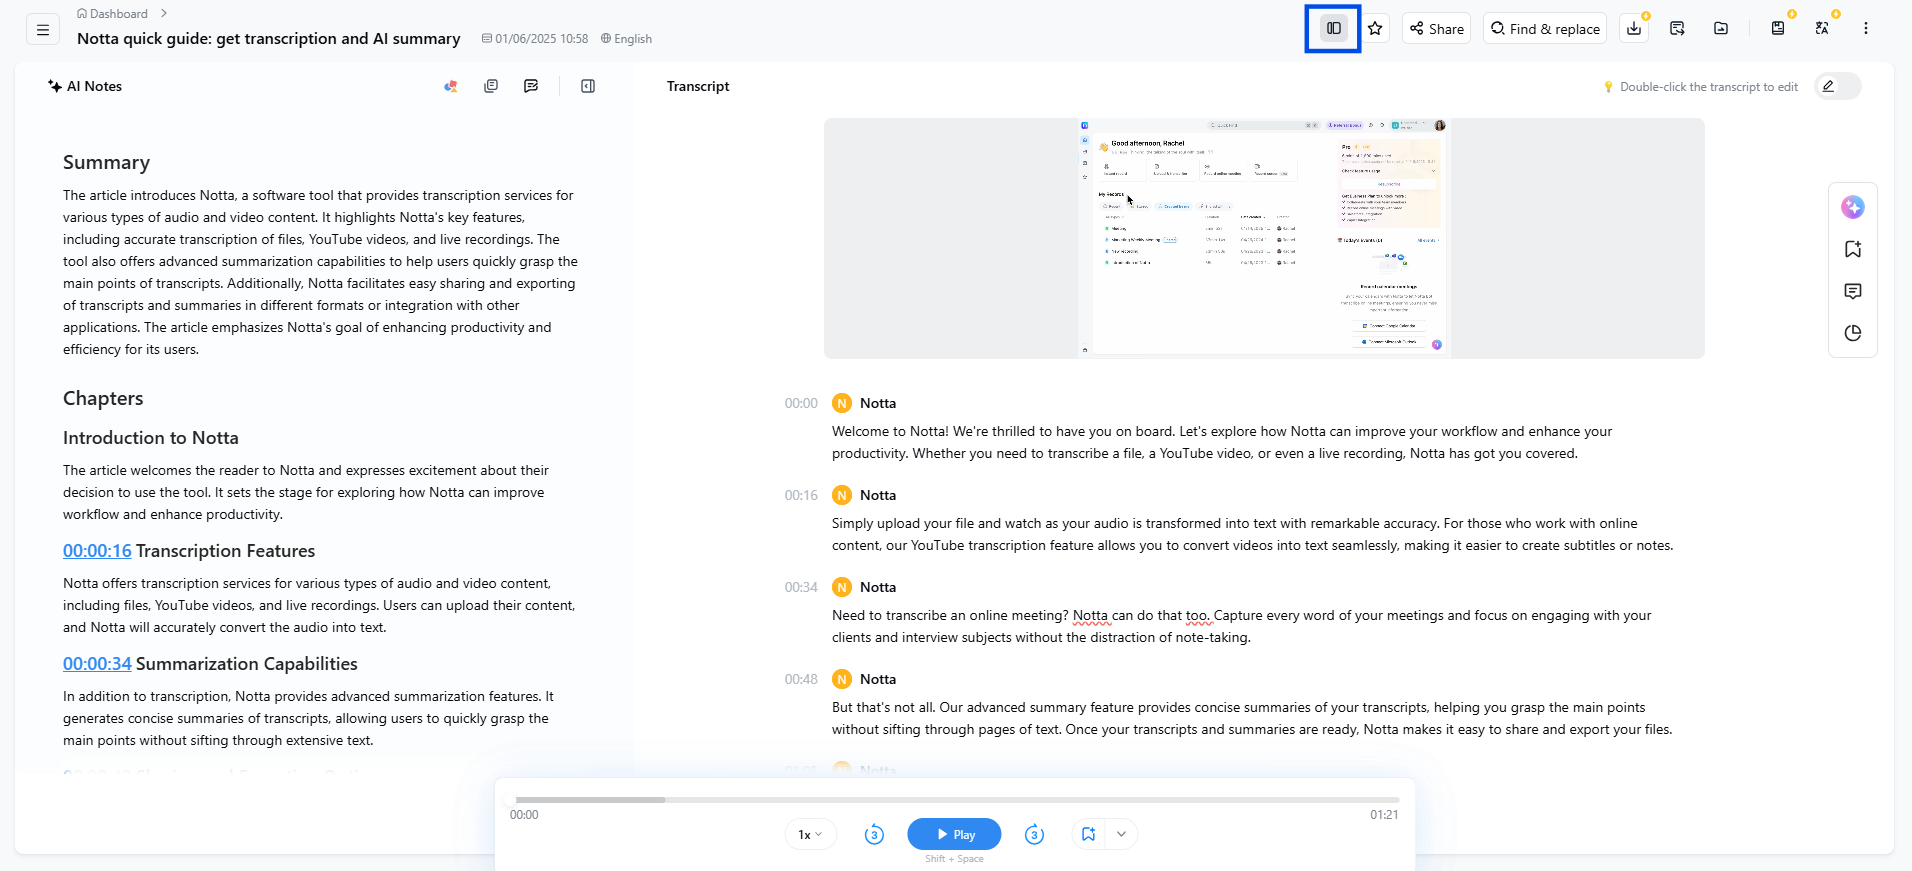The width and height of the screenshot is (1912, 871).
Task: Star this recording as favorite
Action: (1375, 29)
